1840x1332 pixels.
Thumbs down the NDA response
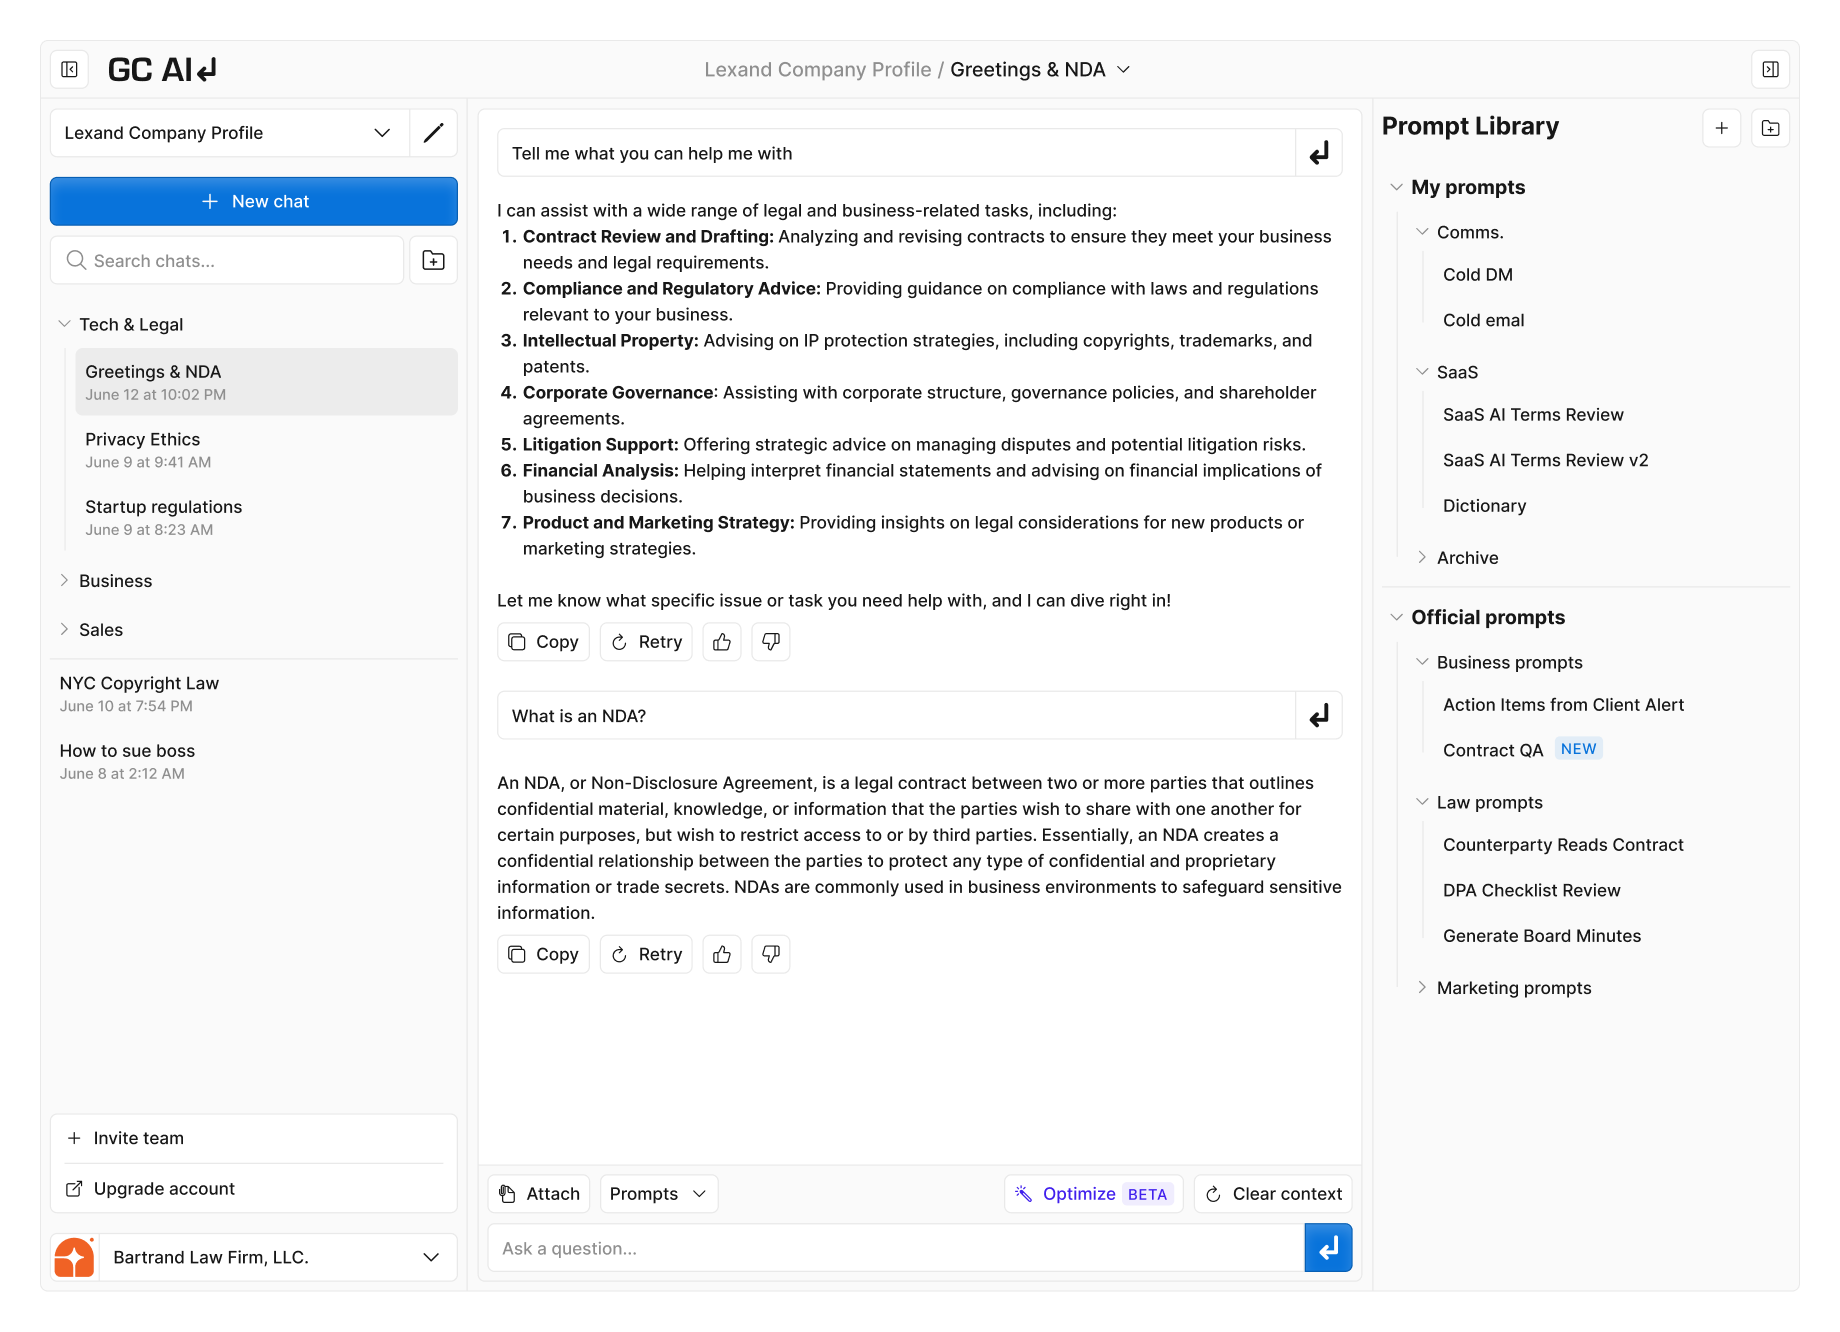click(771, 954)
